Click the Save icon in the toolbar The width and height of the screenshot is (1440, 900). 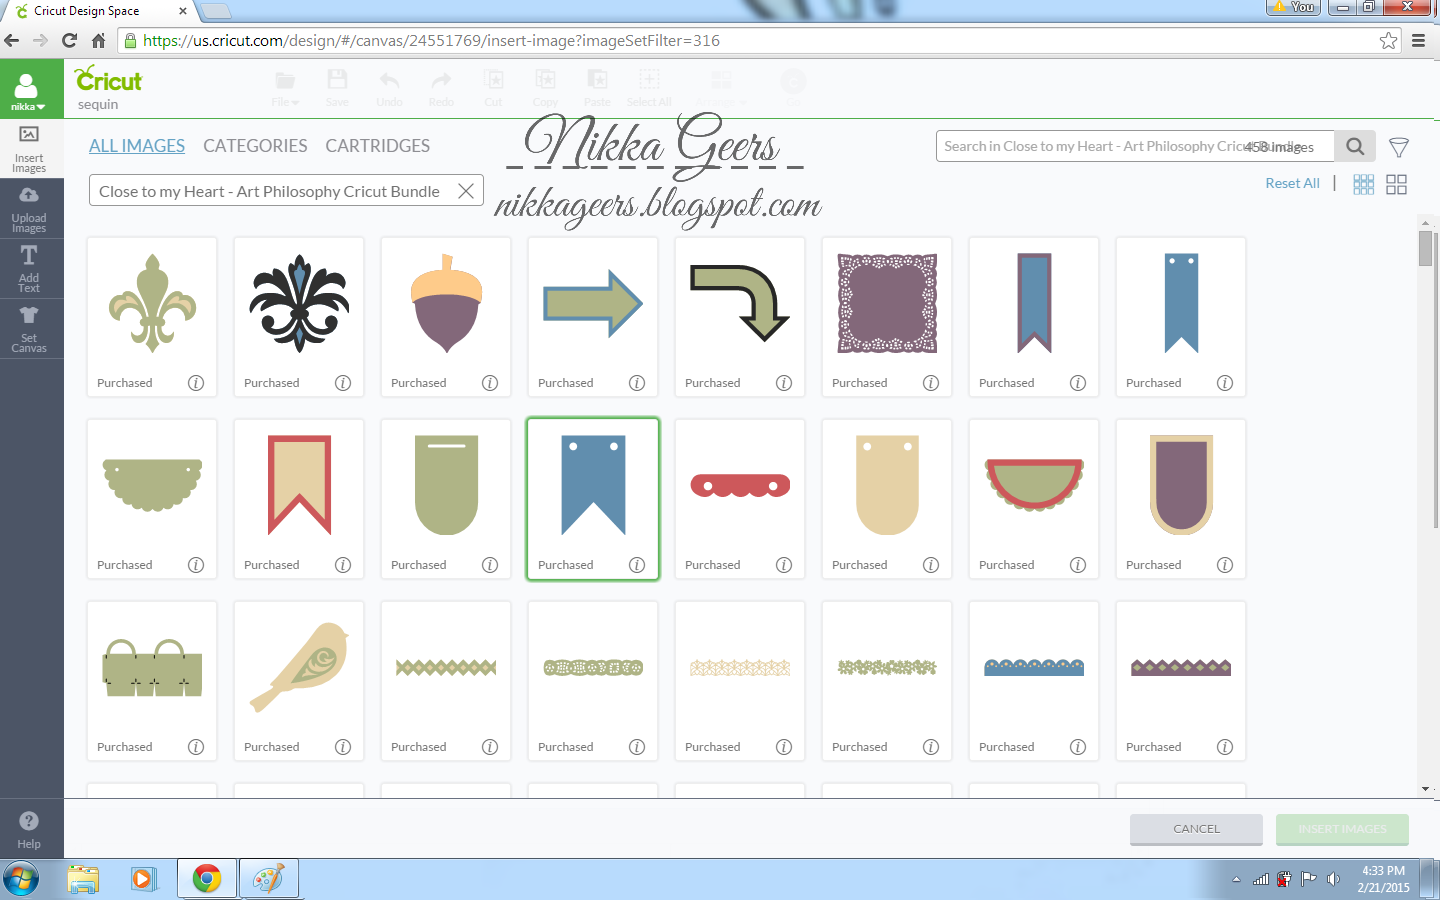(x=337, y=88)
